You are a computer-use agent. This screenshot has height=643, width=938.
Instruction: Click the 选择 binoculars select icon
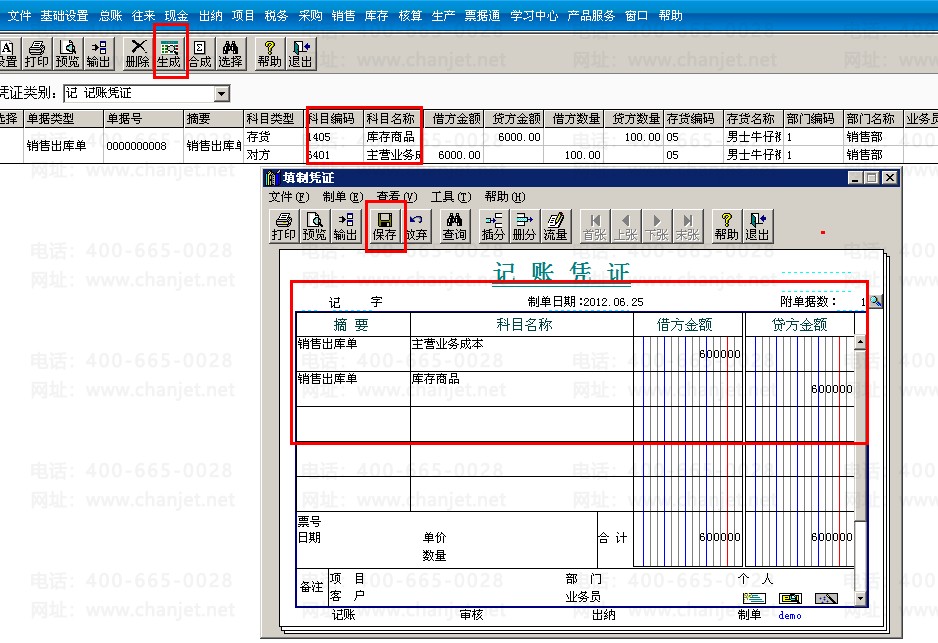point(230,54)
